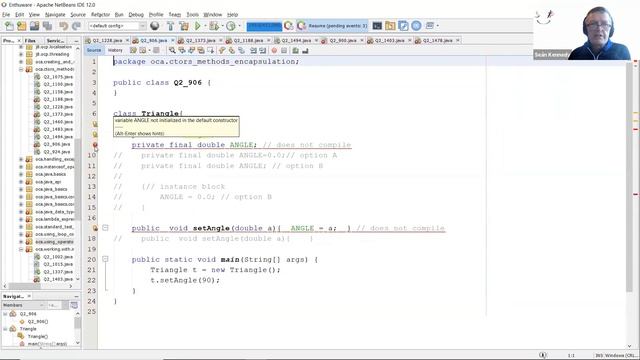Switch to the Q2_1478.java editor tab
Viewport: 640px width, 360px height.
coord(437,40)
